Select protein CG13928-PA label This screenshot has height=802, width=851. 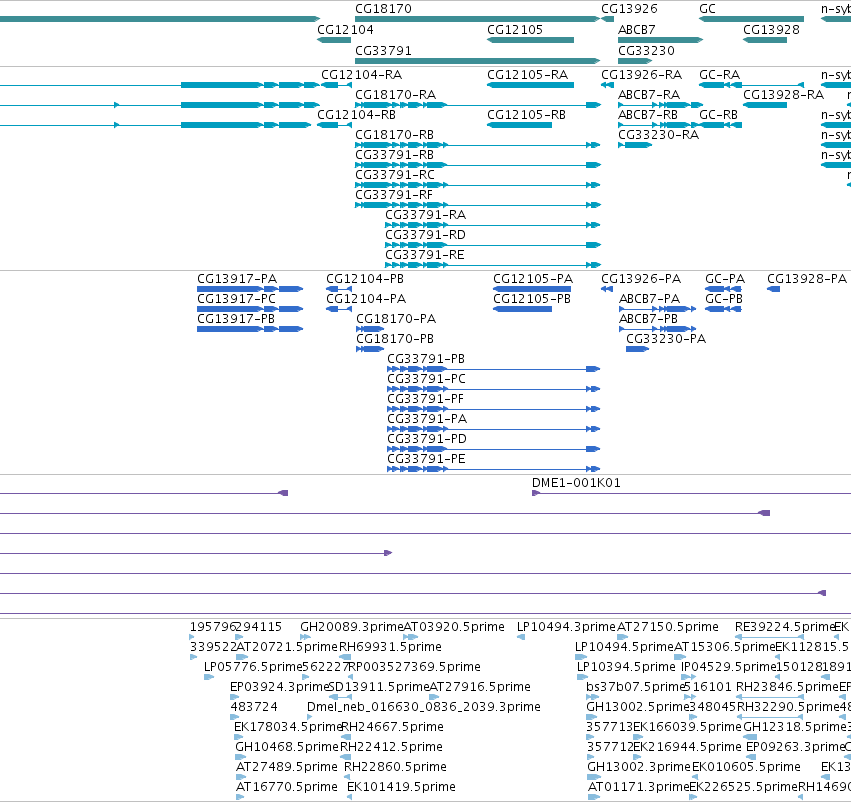coord(807,278)
